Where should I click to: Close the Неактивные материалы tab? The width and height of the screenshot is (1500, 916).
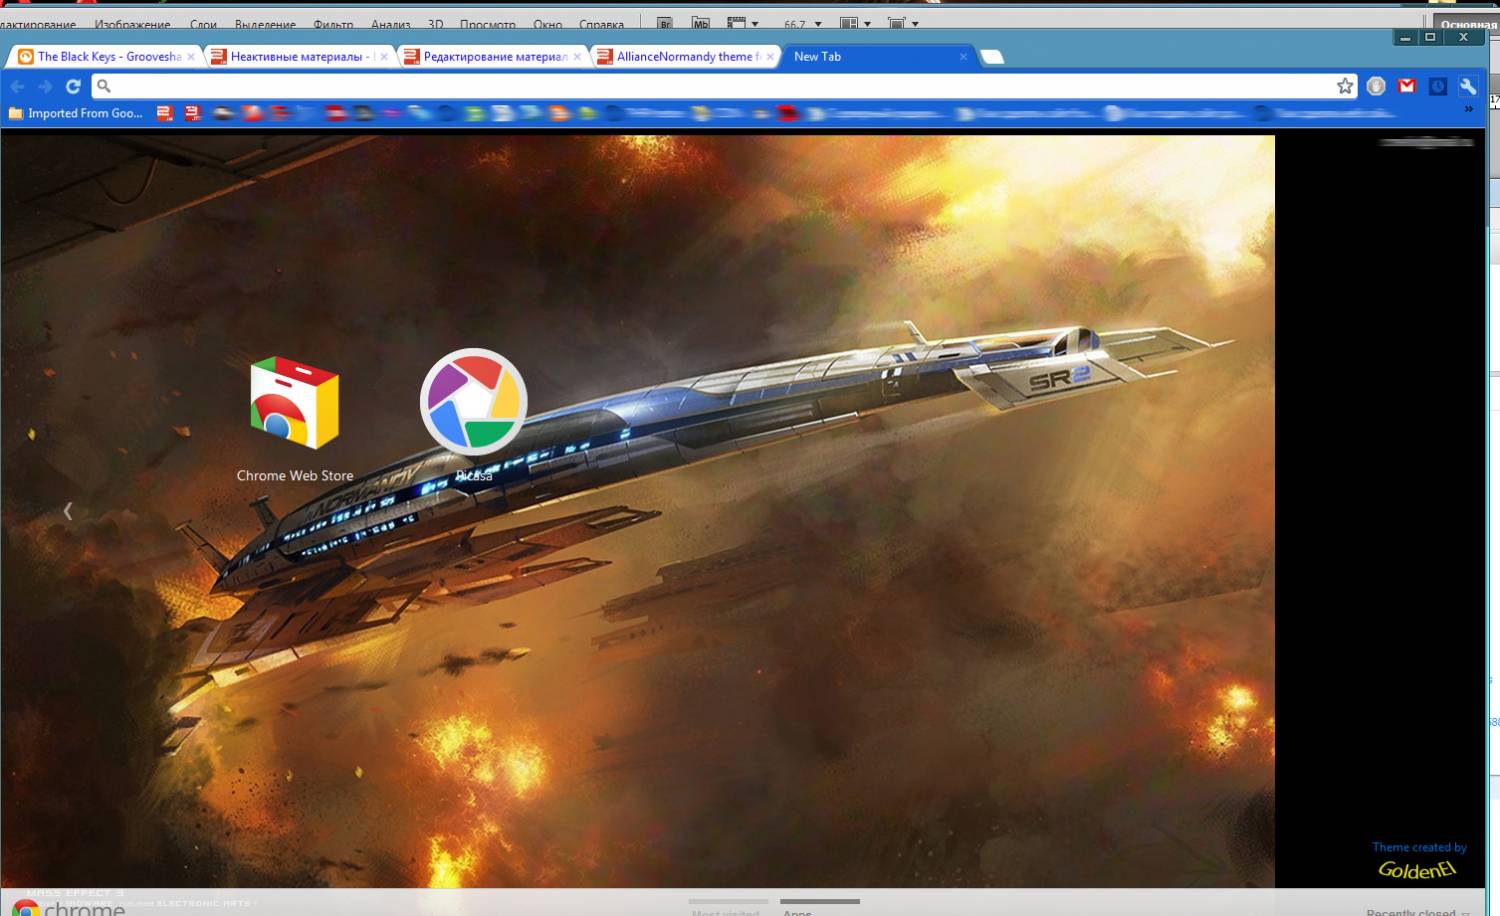point(384,57)
